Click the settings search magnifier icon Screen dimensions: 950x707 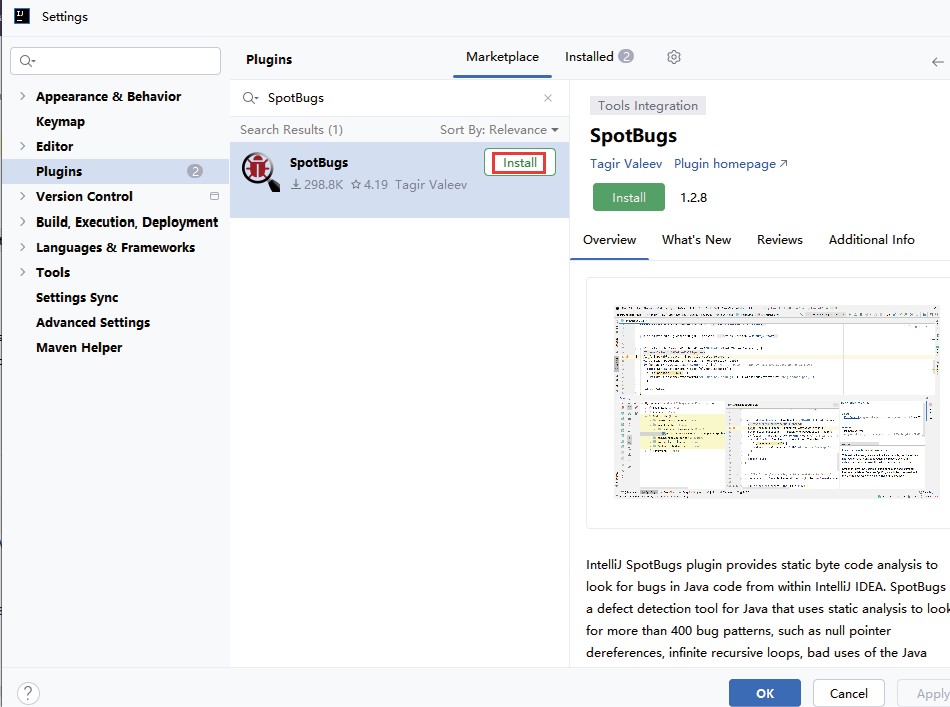[x=27, y=61]
